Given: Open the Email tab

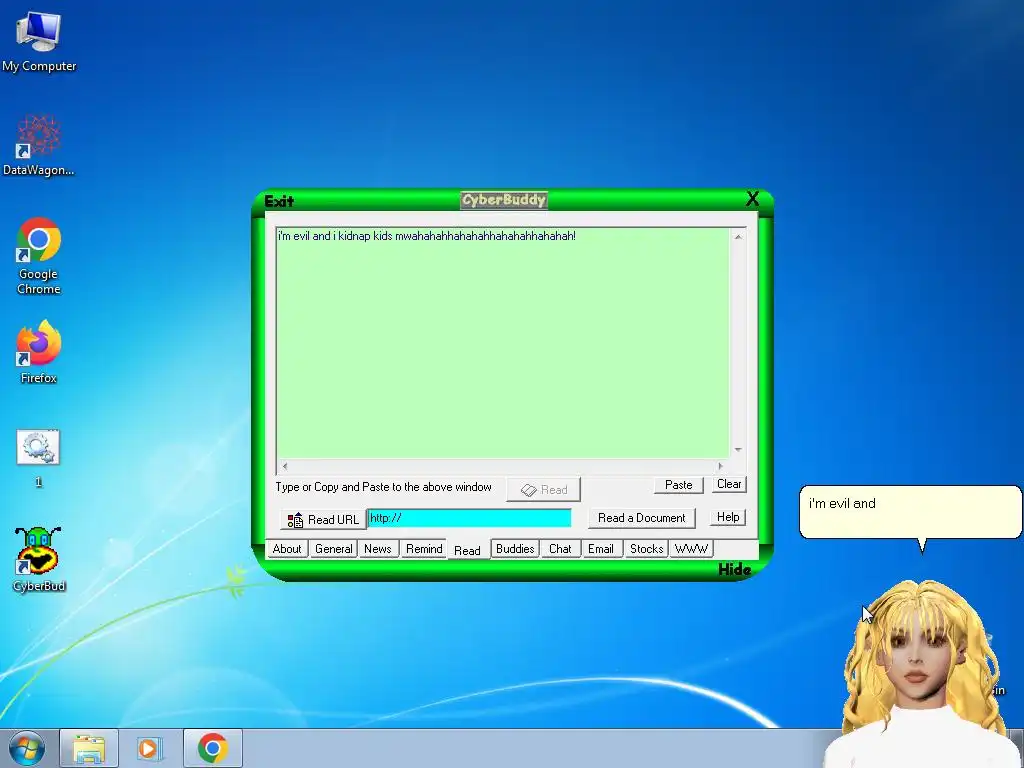Looking at the screenshot, I should point(600,549).
